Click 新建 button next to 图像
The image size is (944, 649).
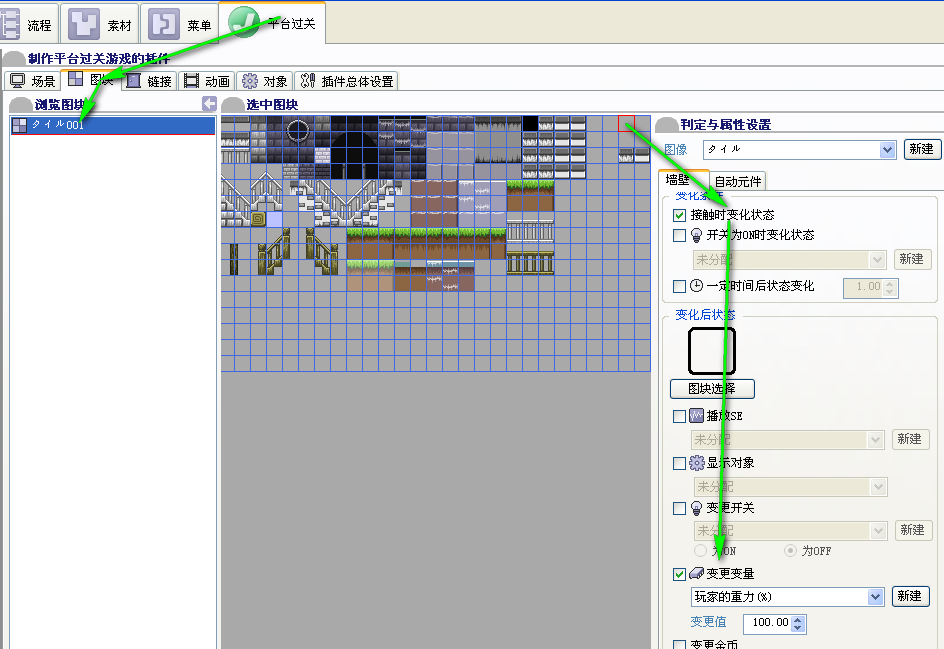coord(922,149)
